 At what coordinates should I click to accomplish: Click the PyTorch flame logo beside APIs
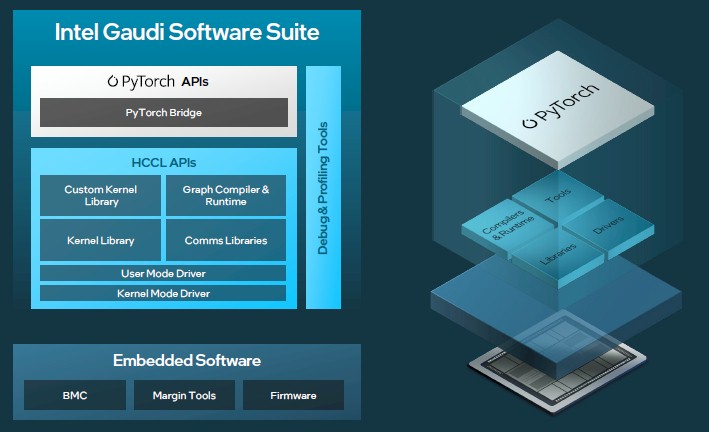coord(113,81)
